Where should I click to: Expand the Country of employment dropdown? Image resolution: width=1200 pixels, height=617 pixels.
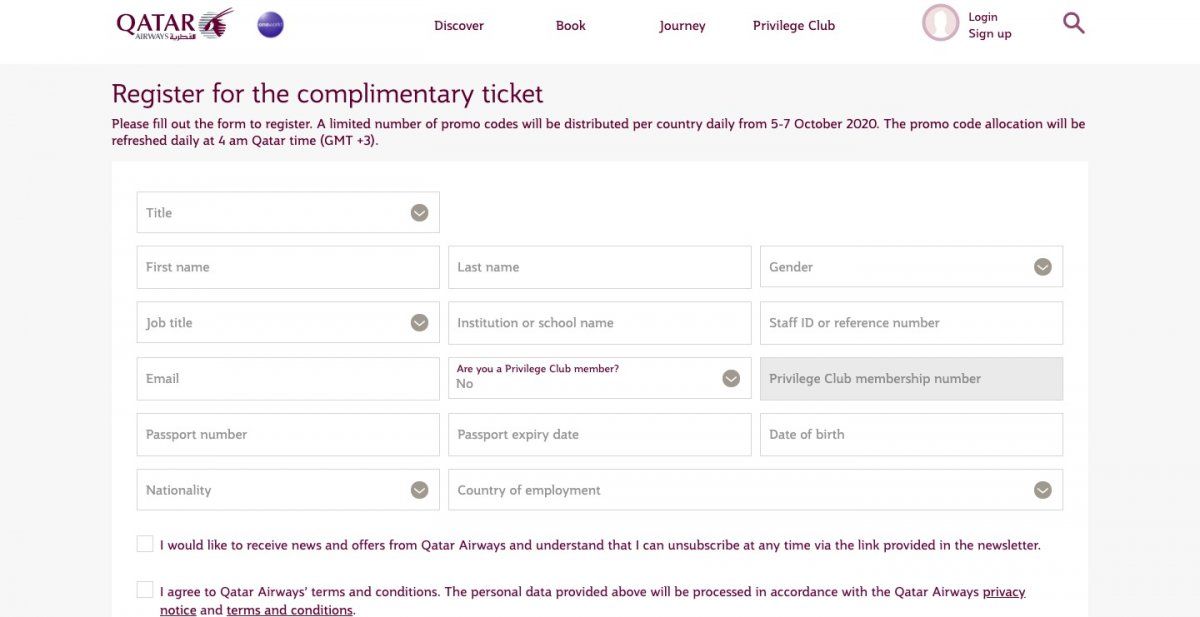(1043, 490)
